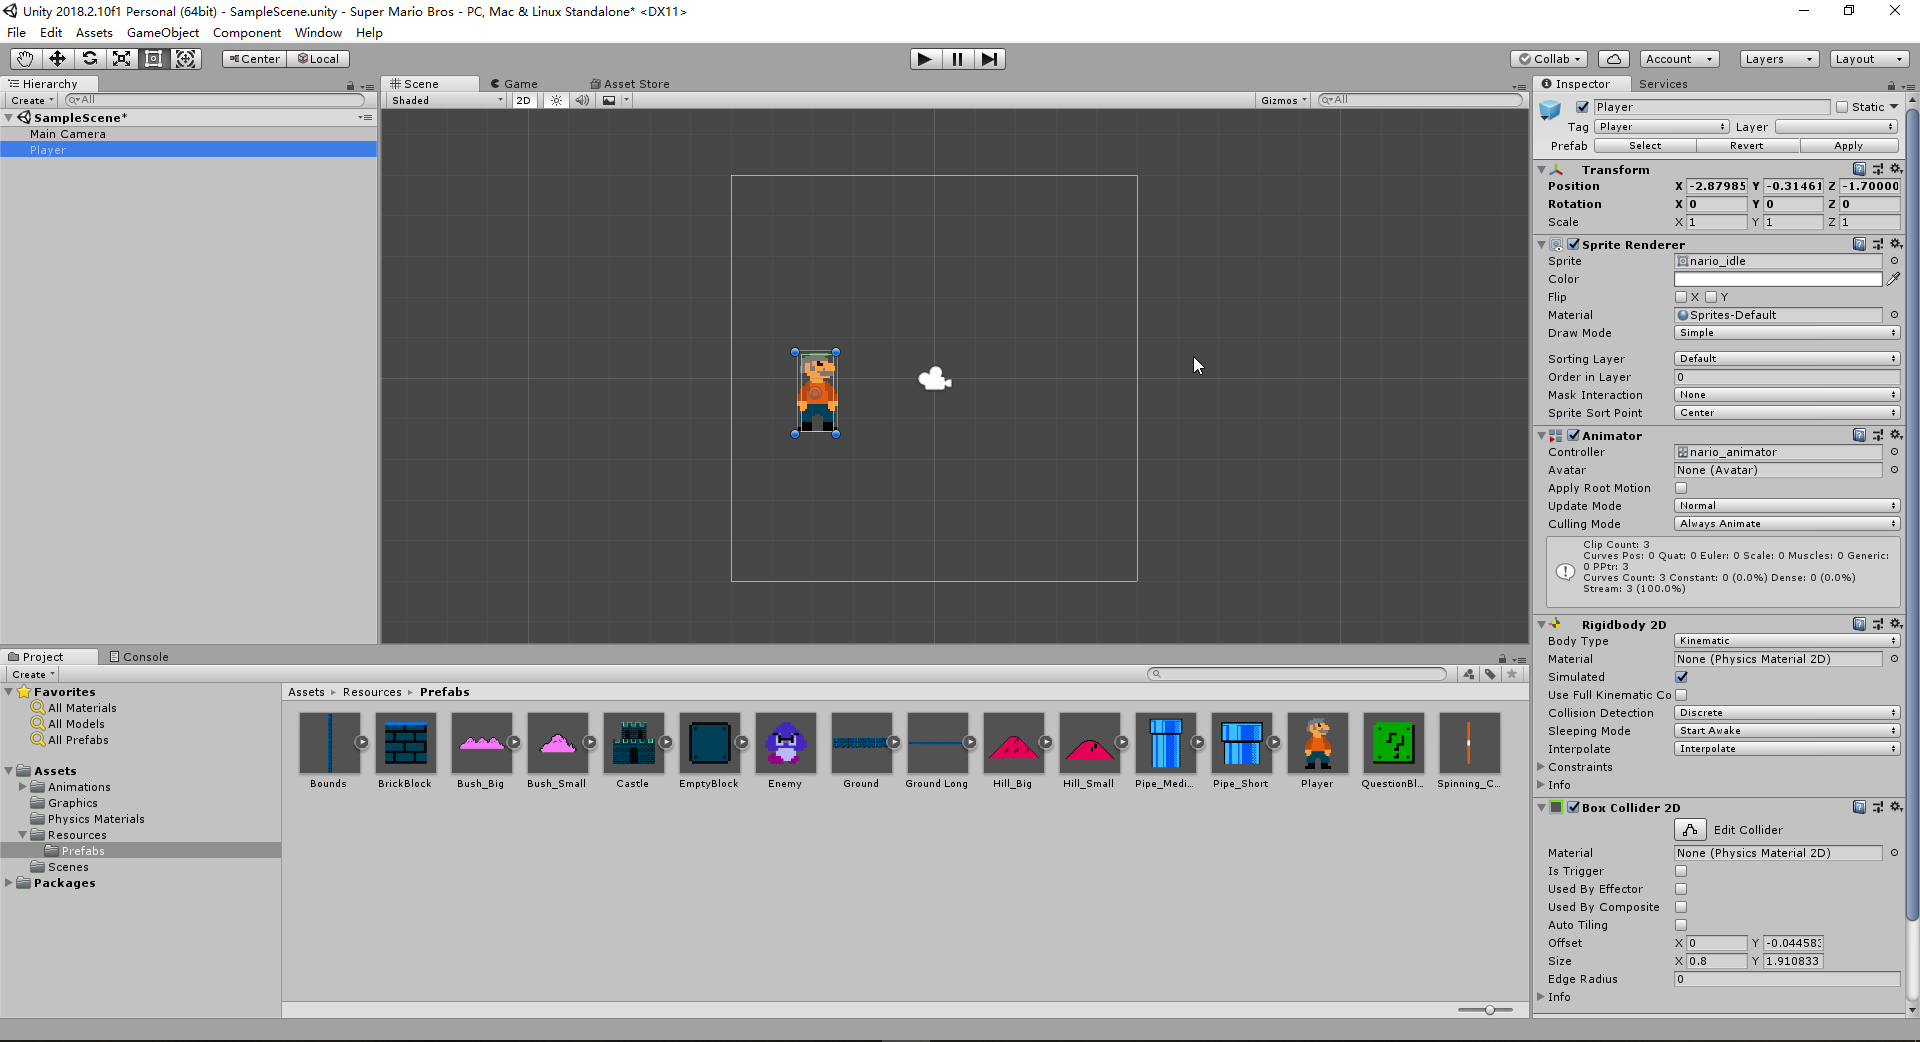Enable Apply Root Motion checkbox
The width and height of the screenshot is (1920, 1042).
click(1681, 488)
